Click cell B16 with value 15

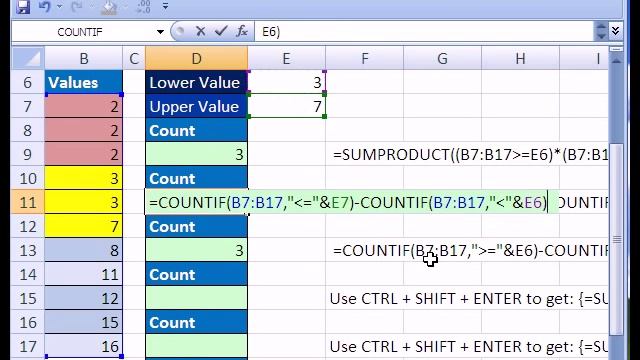click(84, 322)
